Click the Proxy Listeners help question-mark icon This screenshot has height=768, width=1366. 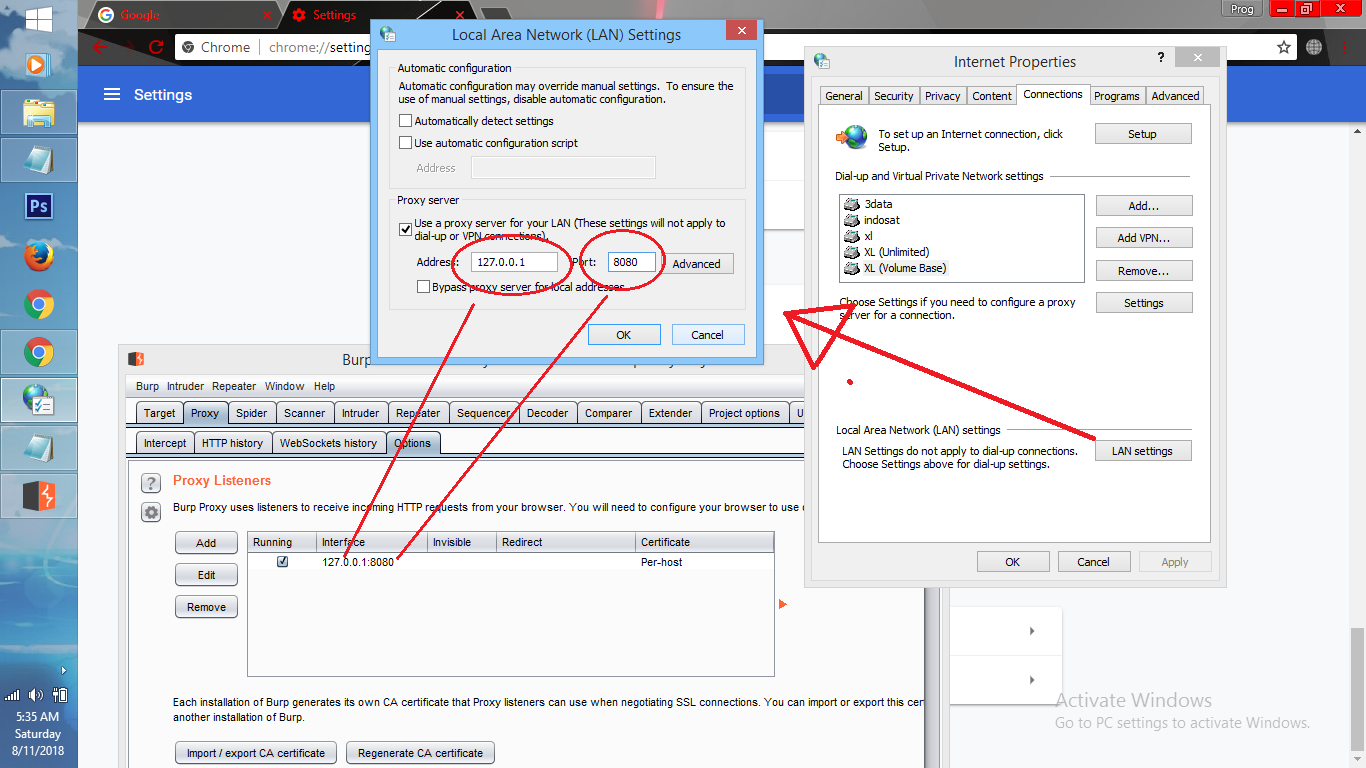coord(150,483)
